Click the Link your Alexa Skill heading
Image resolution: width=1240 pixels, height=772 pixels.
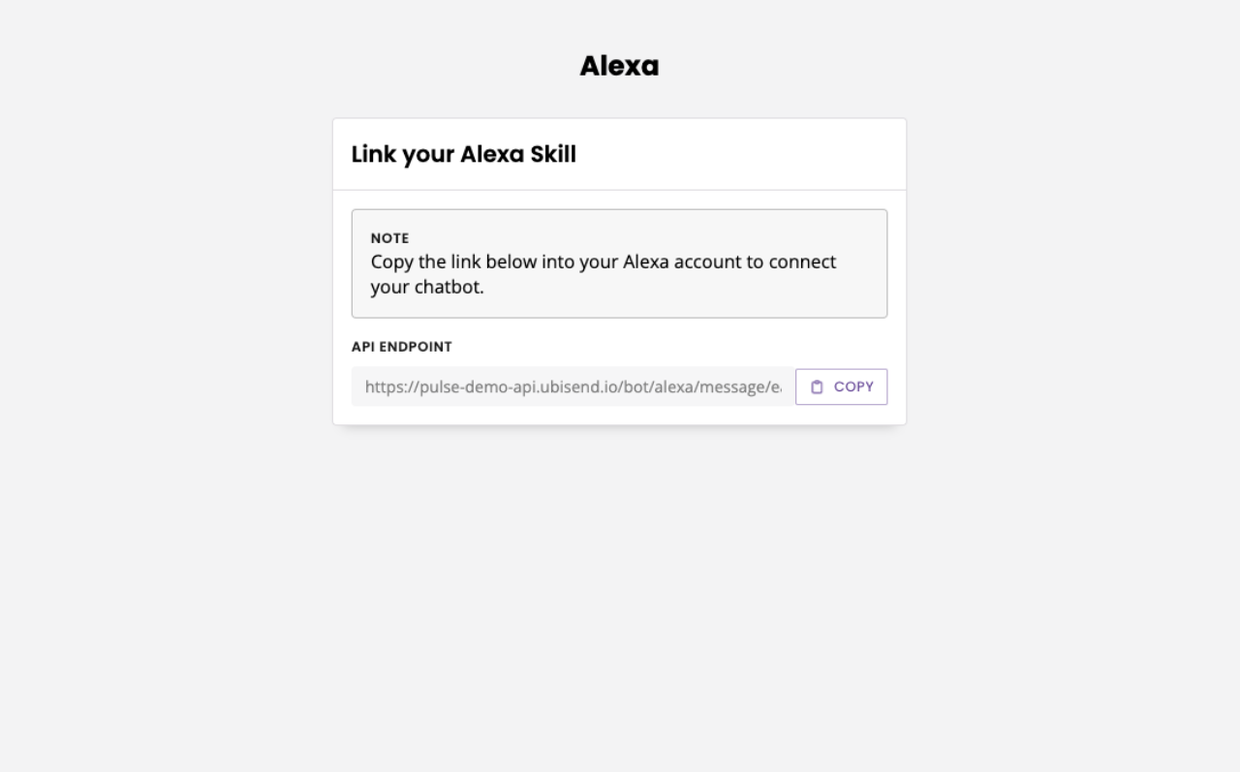[463, 154]
